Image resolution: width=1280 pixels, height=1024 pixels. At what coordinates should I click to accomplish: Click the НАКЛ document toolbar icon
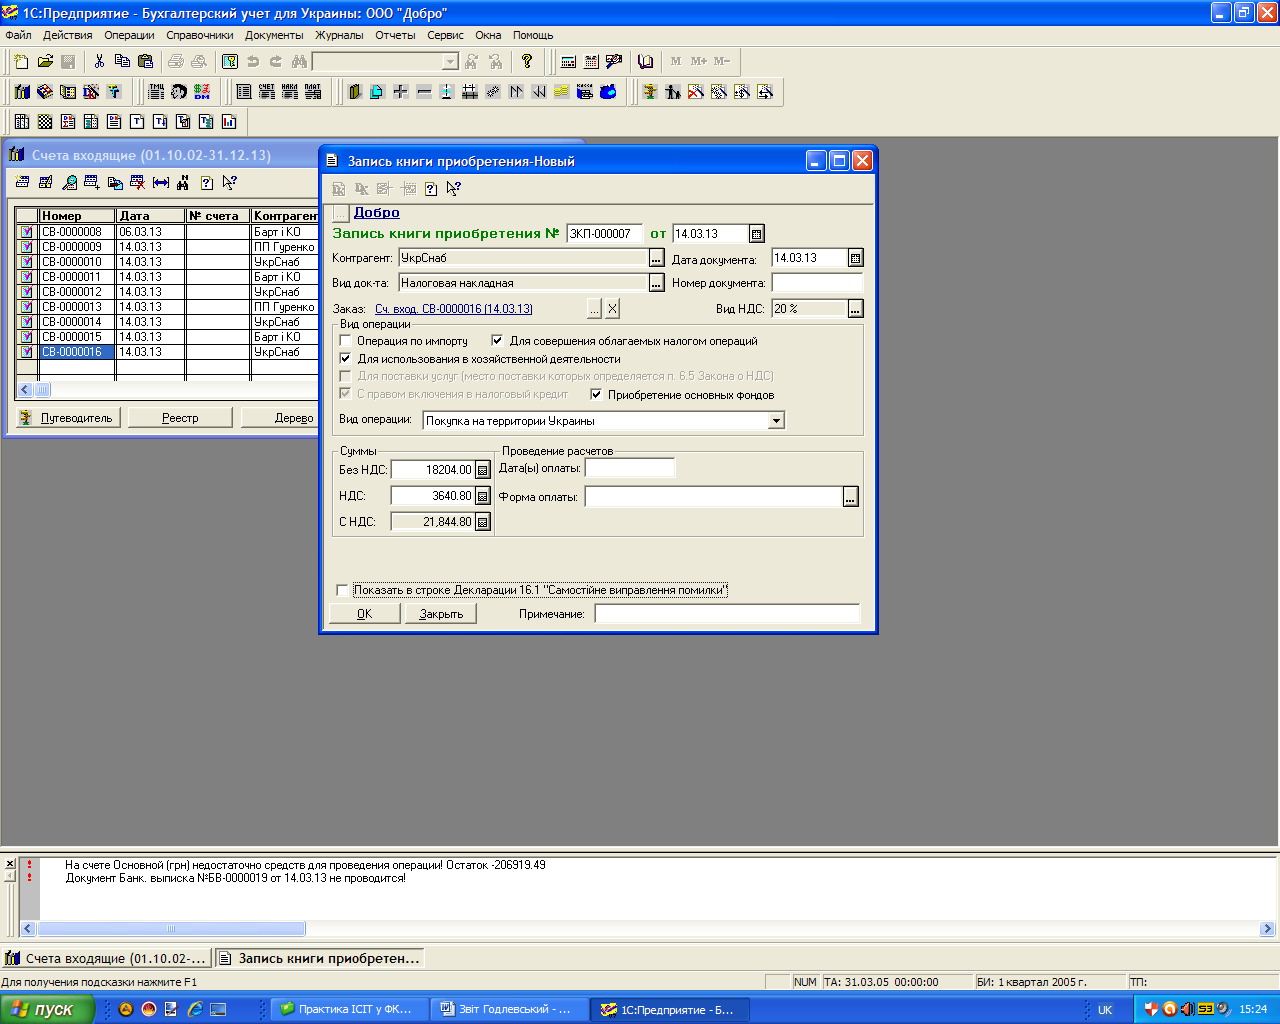pyautogui.click(x=289, y=92)
